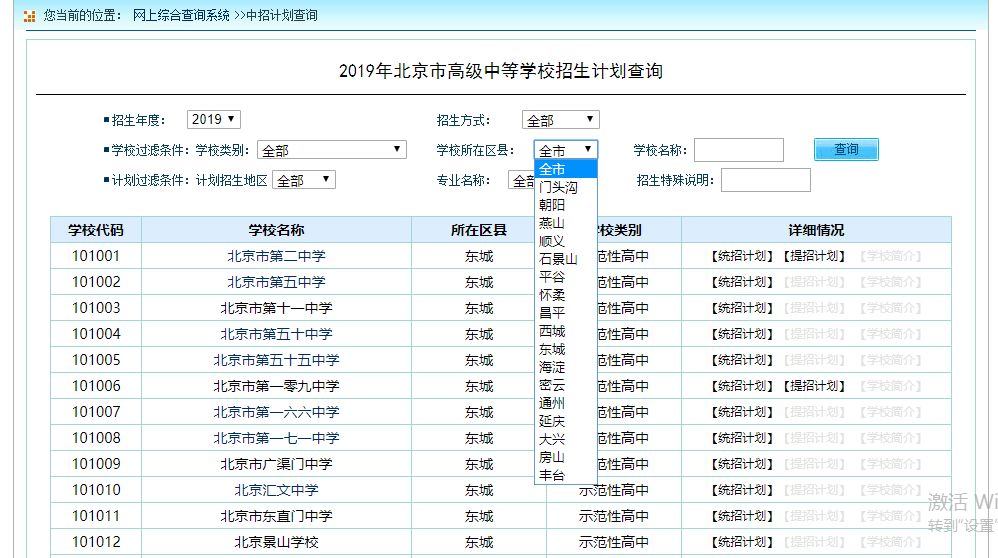This screenshot has height=558, width=998.
Task: Open 提招计划 for 北京市第一零九中学
Action: click(x=814, y=386)
